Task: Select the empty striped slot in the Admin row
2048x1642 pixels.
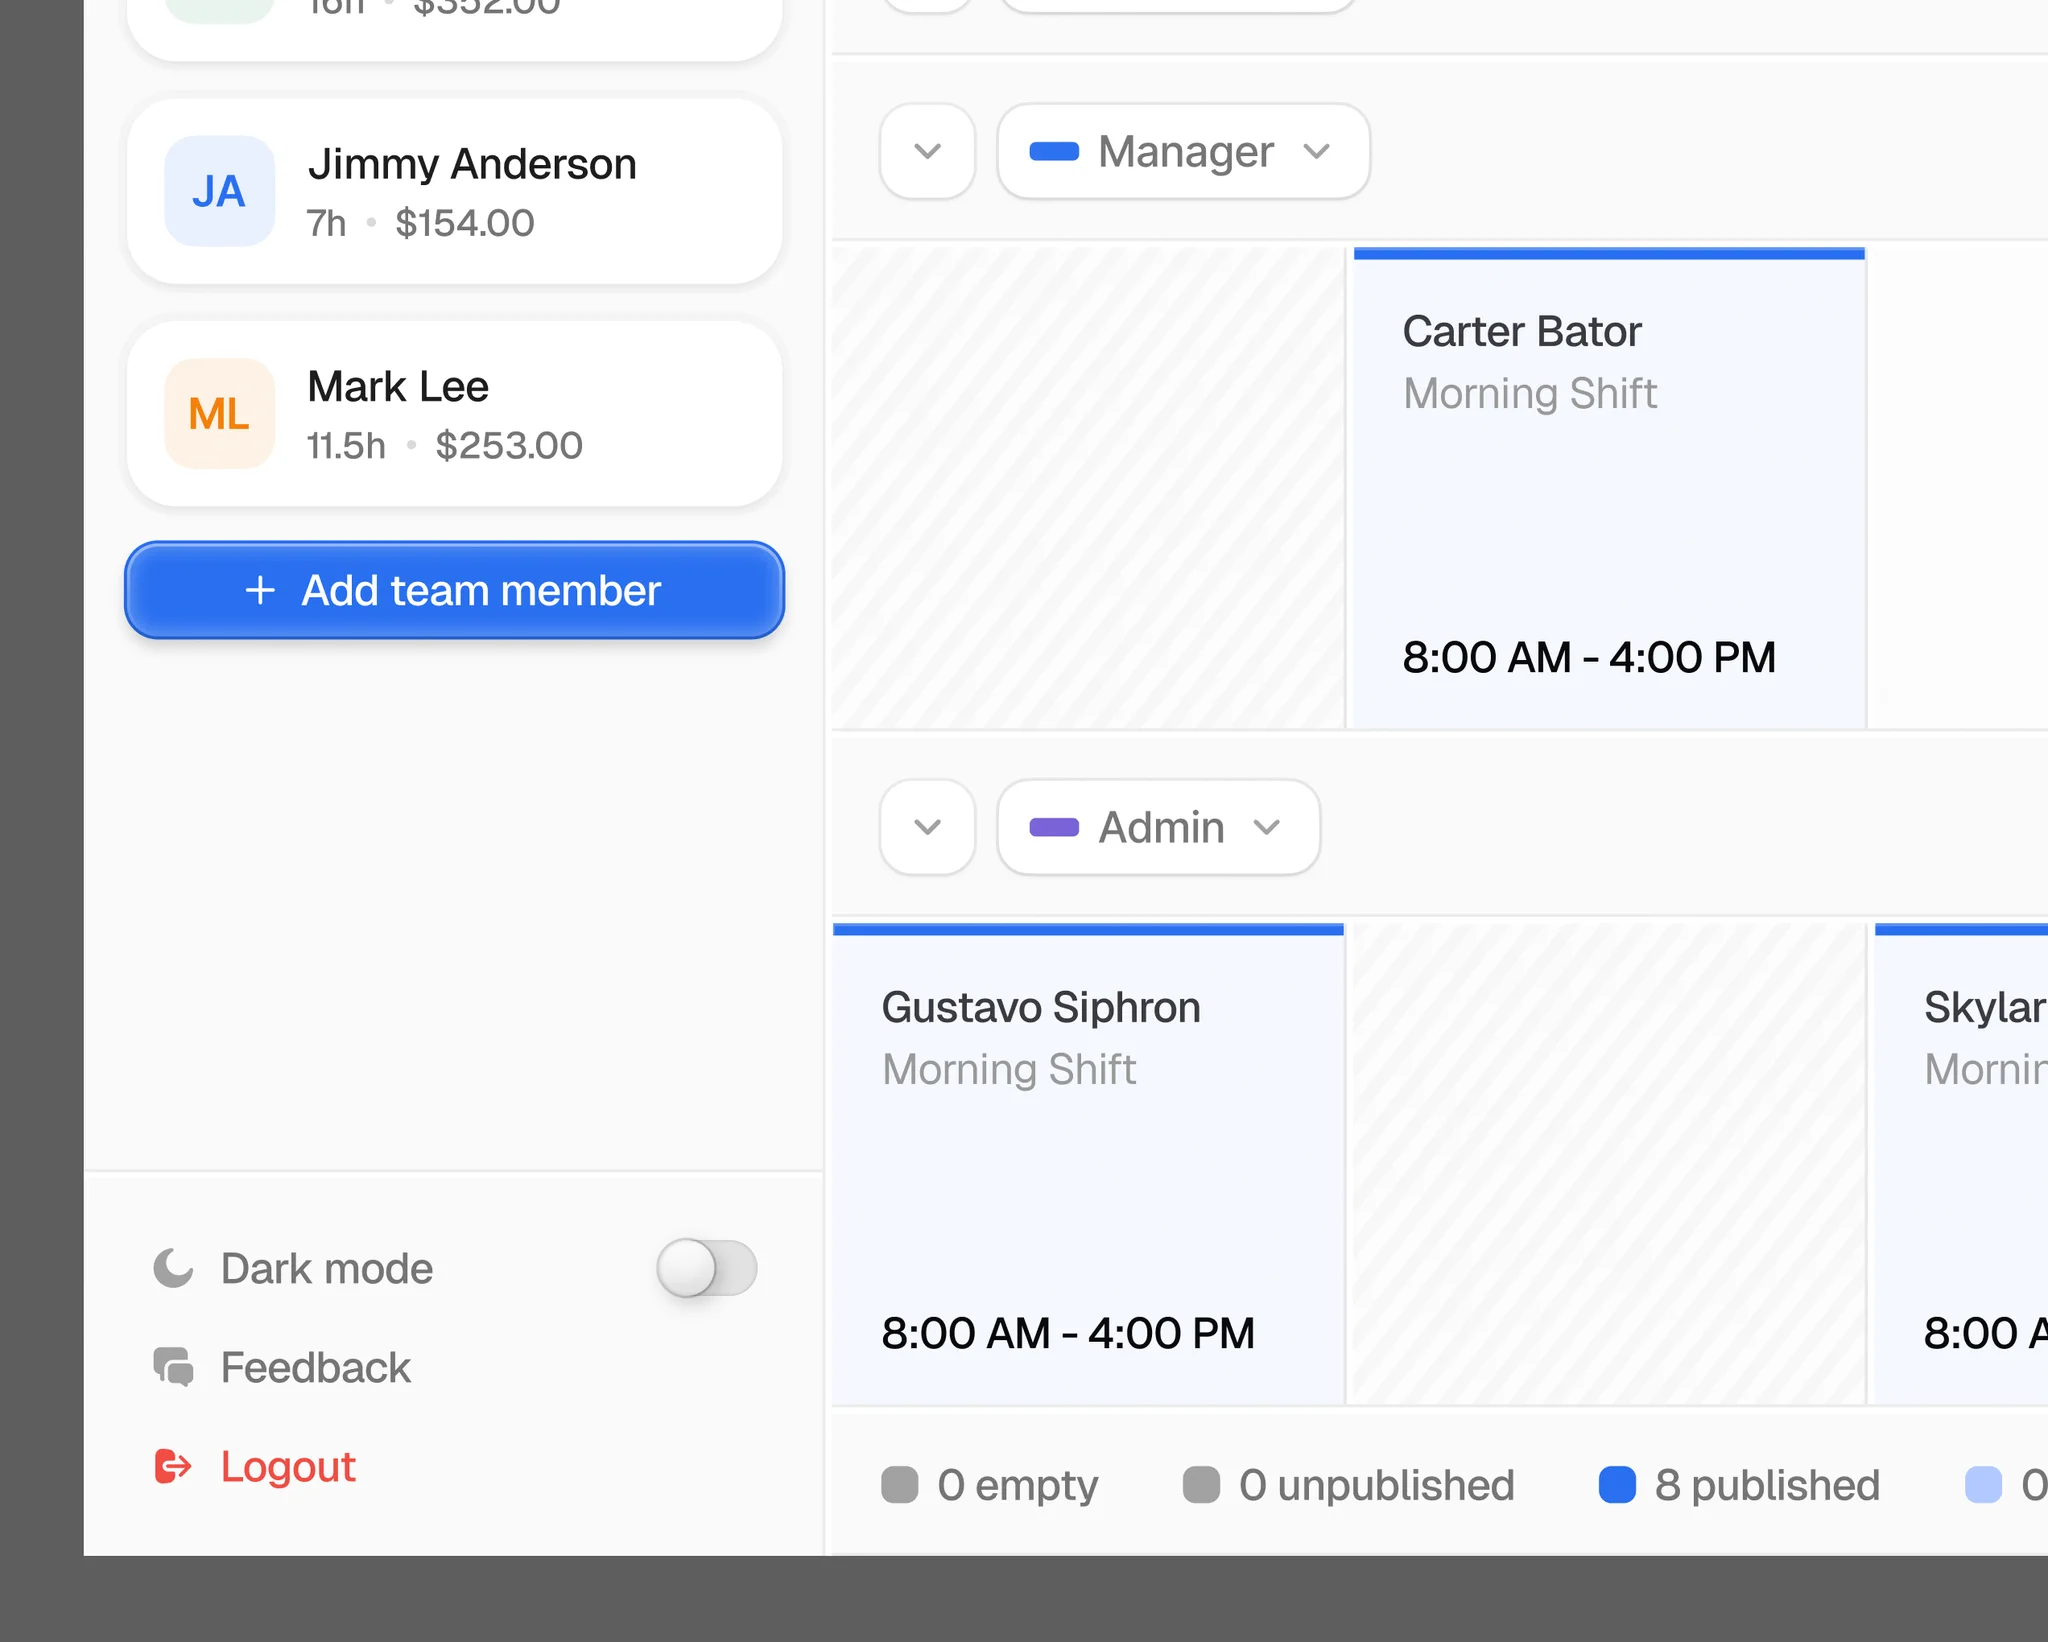Action: pos(1609,1164)
